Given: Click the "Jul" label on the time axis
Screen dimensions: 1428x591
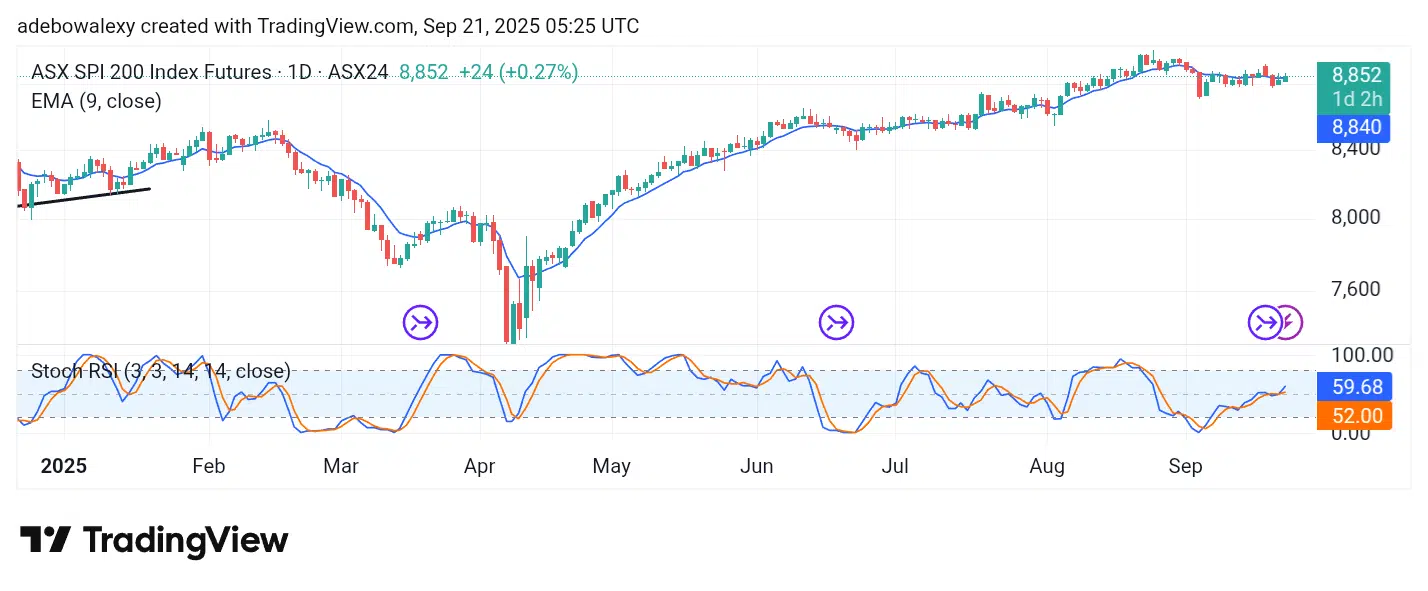Looking at the screenshot, I should pos(895,466).
